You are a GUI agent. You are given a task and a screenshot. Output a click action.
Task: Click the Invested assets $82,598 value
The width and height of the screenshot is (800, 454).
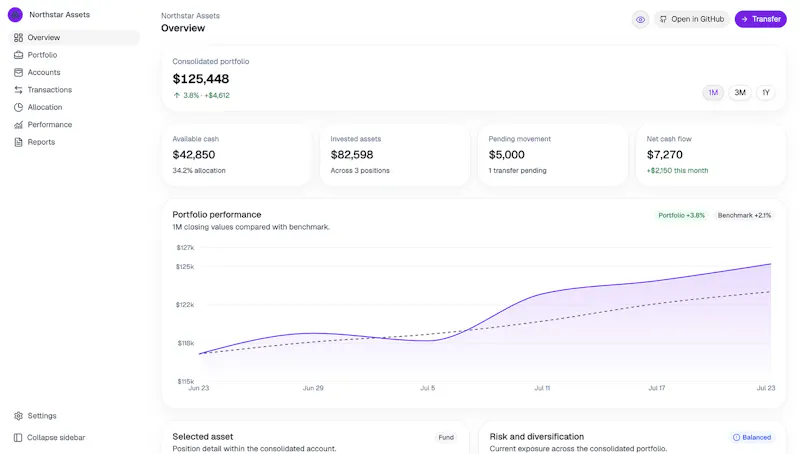(x=352, y=155)
